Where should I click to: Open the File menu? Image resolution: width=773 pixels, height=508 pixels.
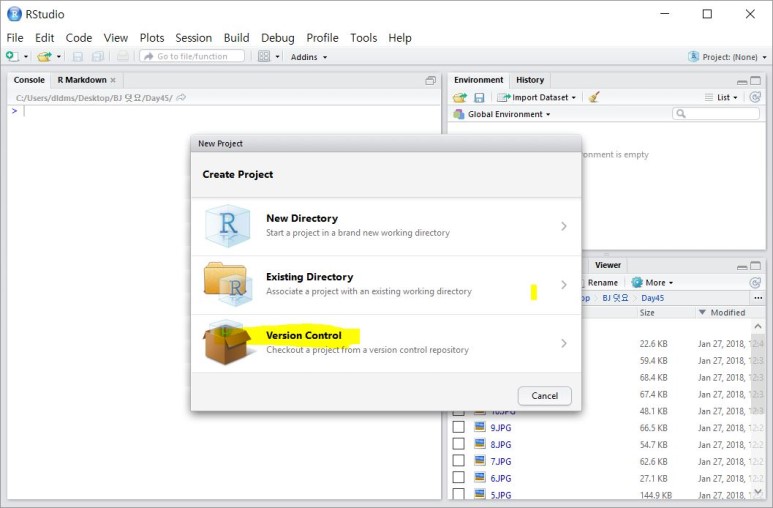(x=15, y=38)
